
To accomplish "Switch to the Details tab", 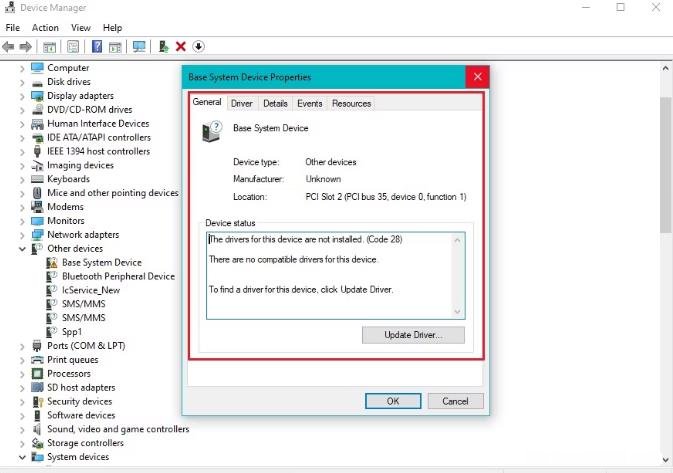I will pos(275,103).
